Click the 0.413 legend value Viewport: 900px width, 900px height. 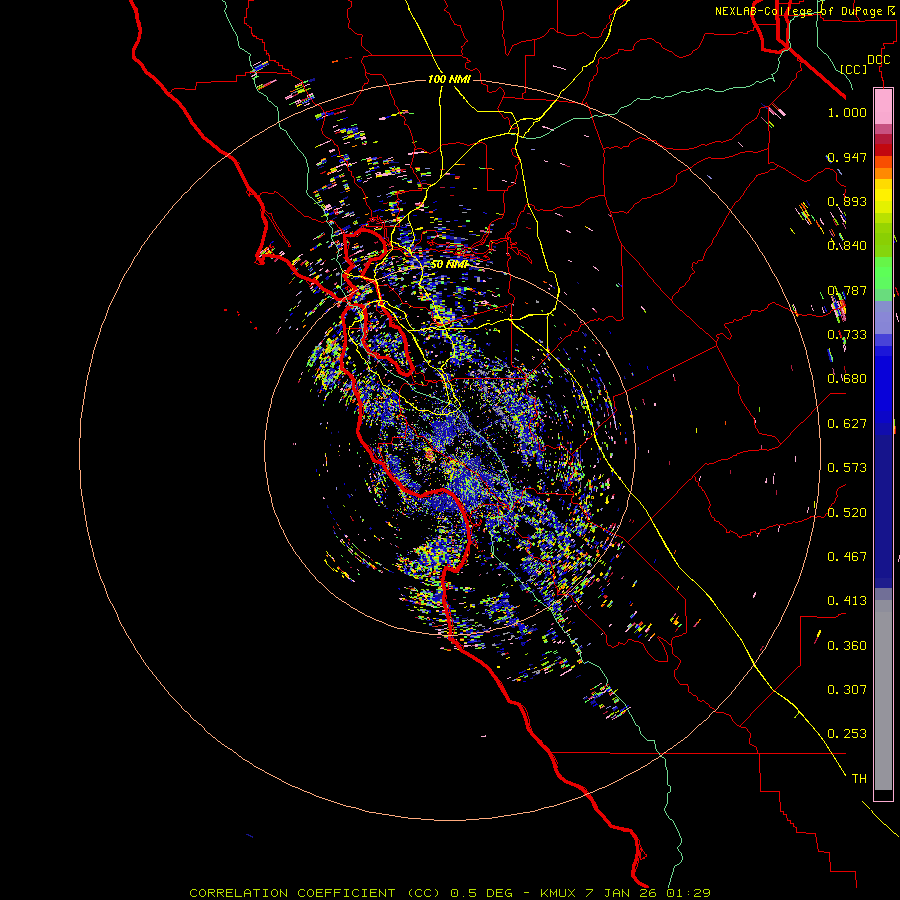pyautogui.click(x=847, y=600)
